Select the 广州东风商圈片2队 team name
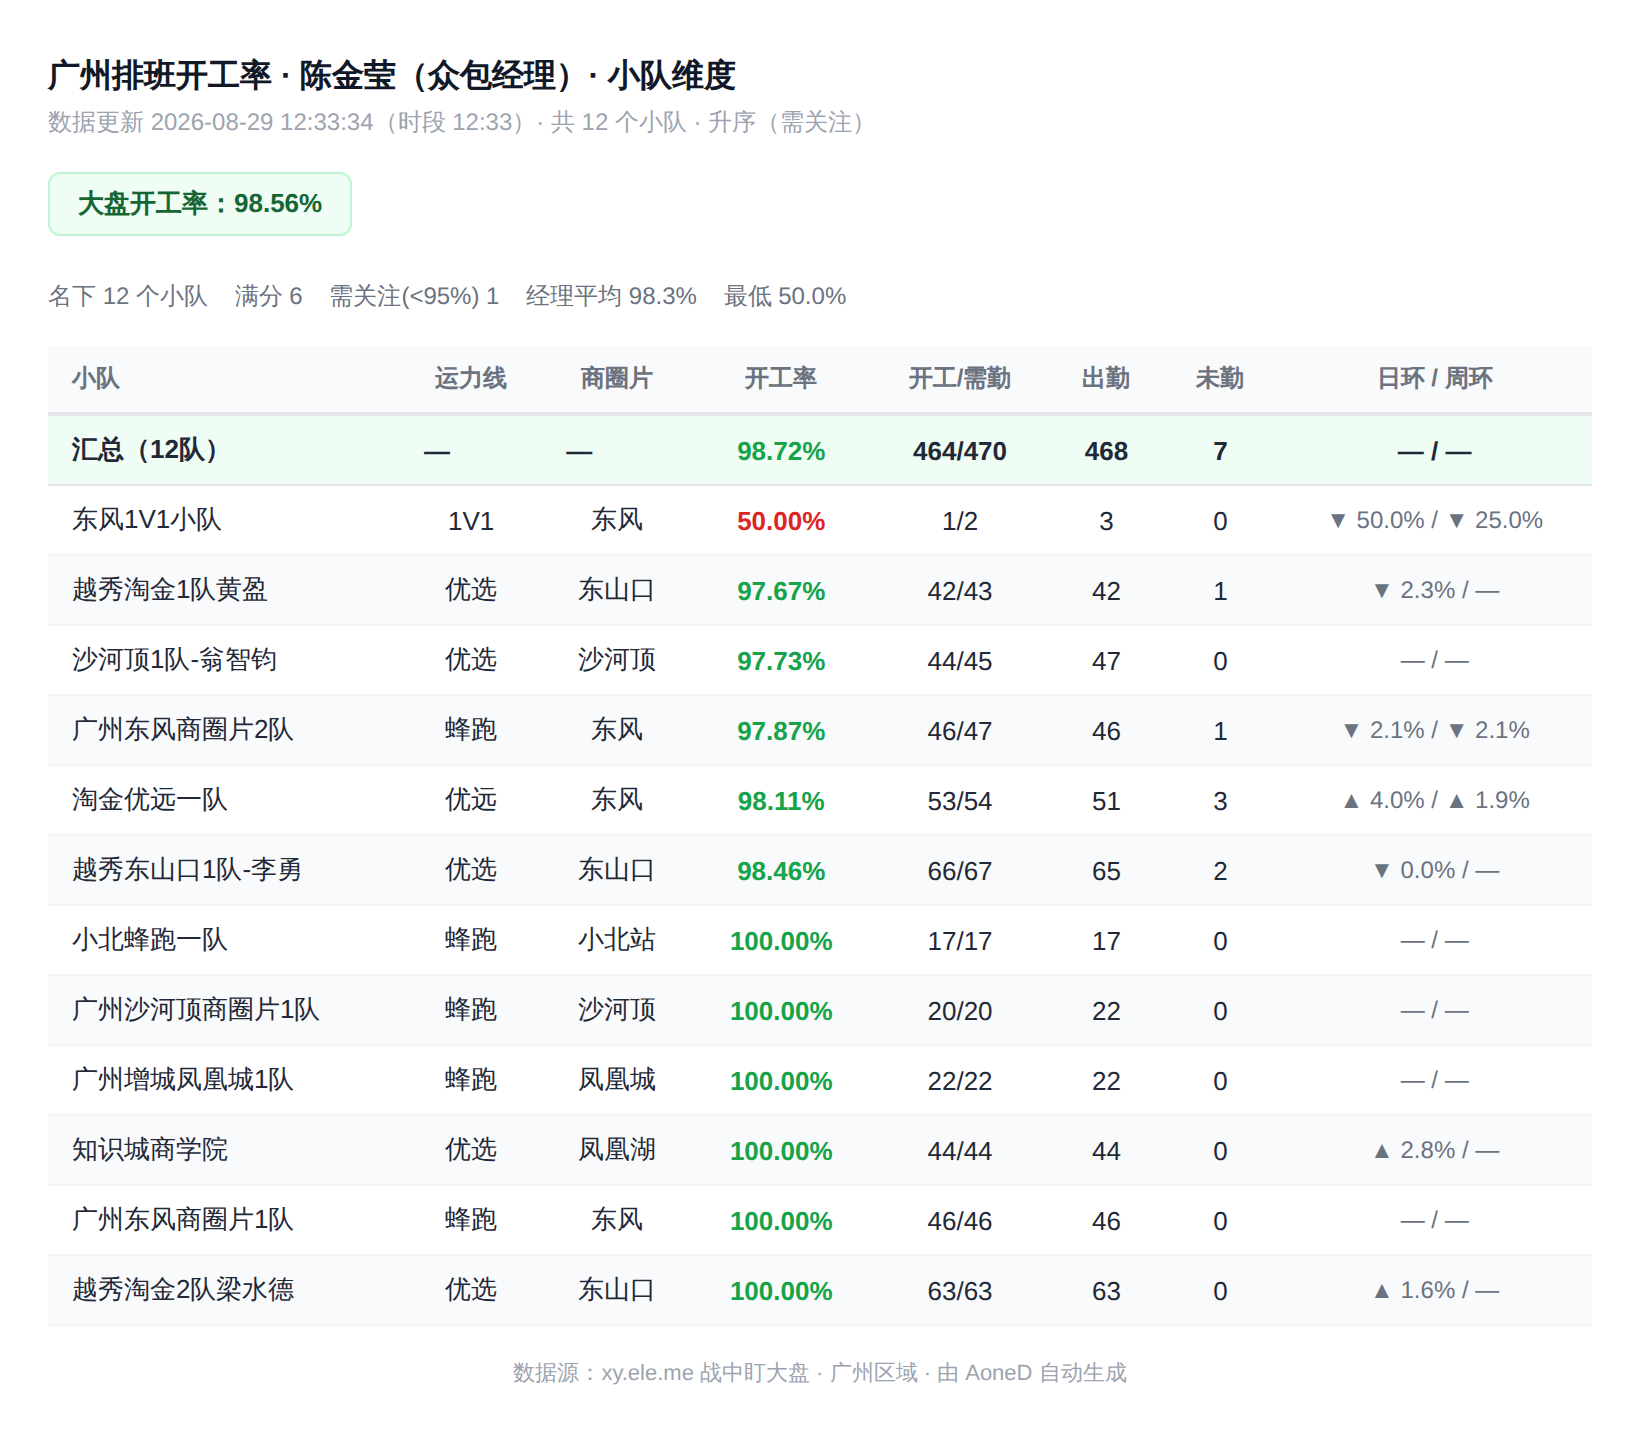Screen dimensions: 1640x1444 click(183, 730)
